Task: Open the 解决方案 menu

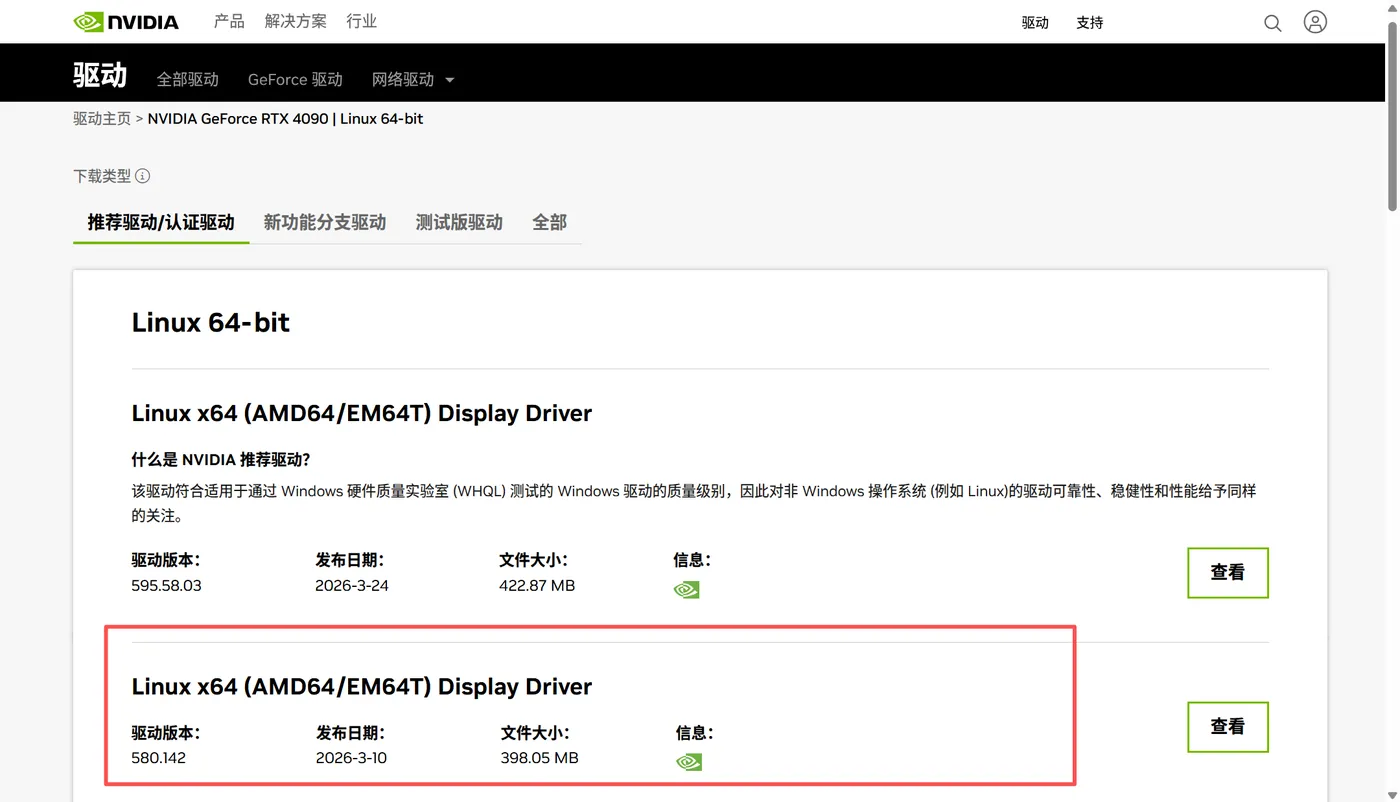Action: 295,21
